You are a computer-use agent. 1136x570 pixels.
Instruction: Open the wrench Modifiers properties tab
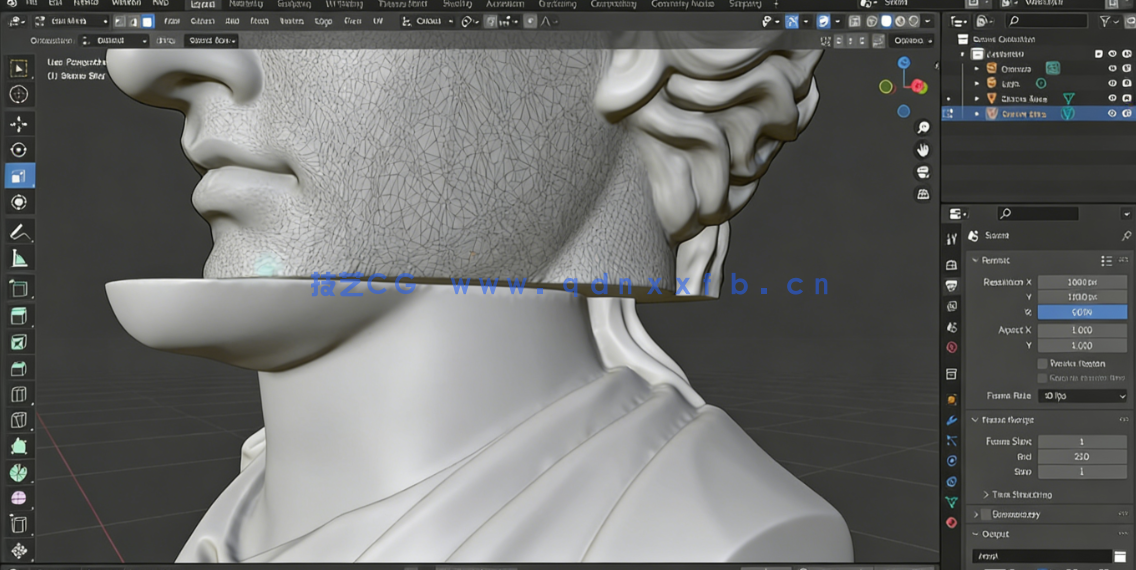coord(952,420)
